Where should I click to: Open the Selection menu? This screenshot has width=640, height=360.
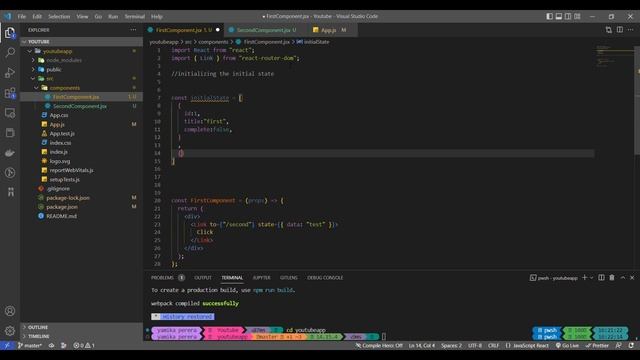click(59, 16)
